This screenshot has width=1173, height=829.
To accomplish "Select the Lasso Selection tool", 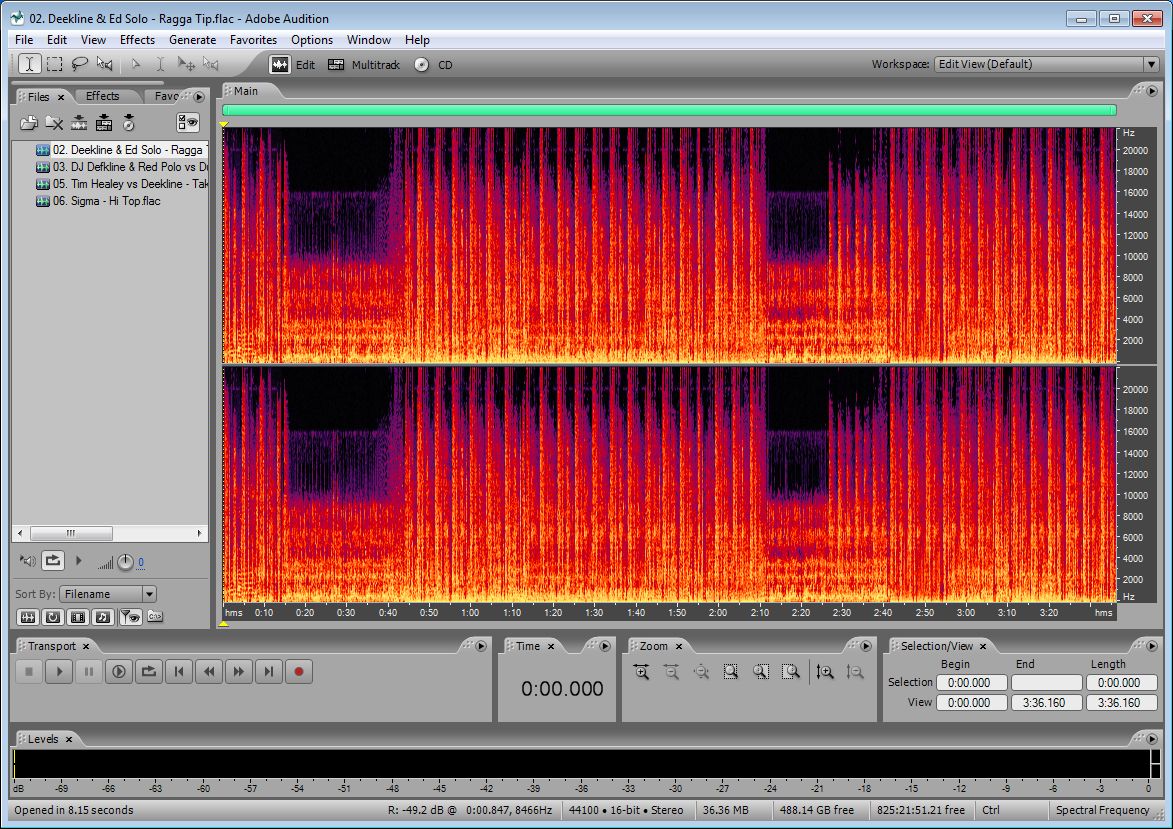I will 80,64.
